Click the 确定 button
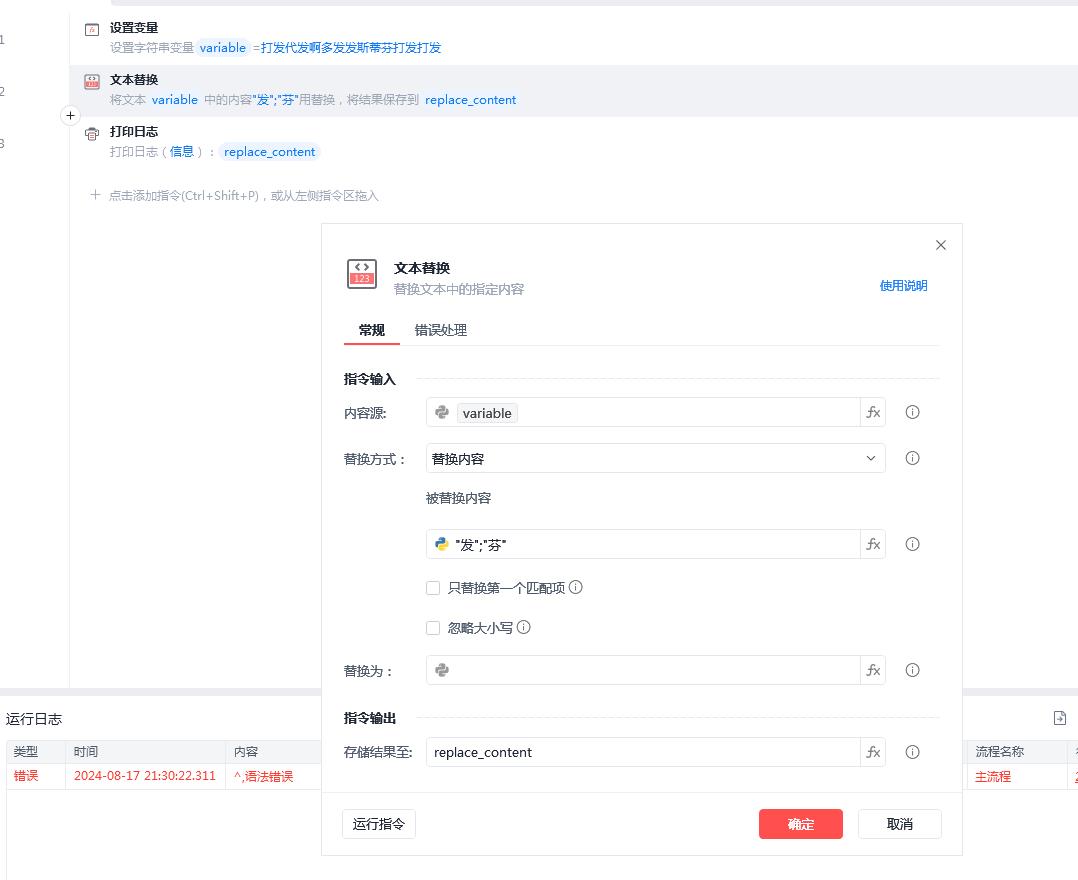 [801, 824]
